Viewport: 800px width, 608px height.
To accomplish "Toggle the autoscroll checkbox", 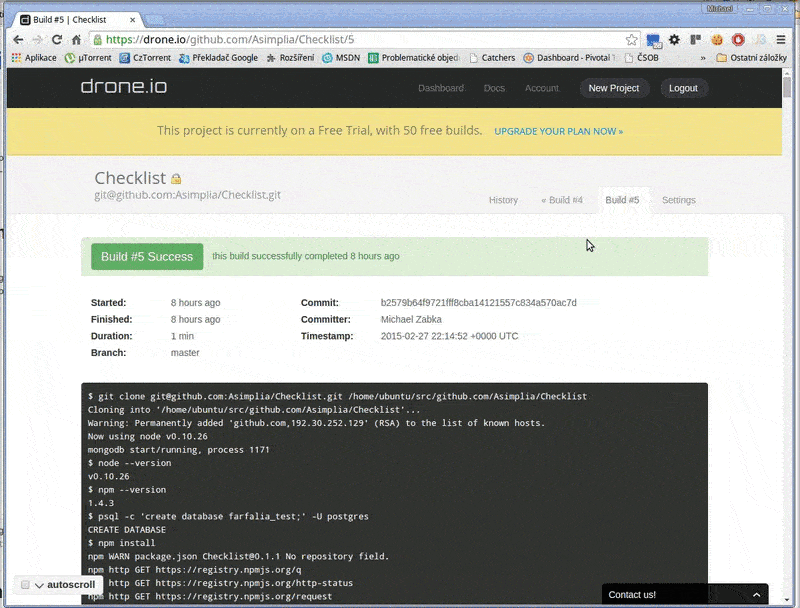I will point(25,585).
